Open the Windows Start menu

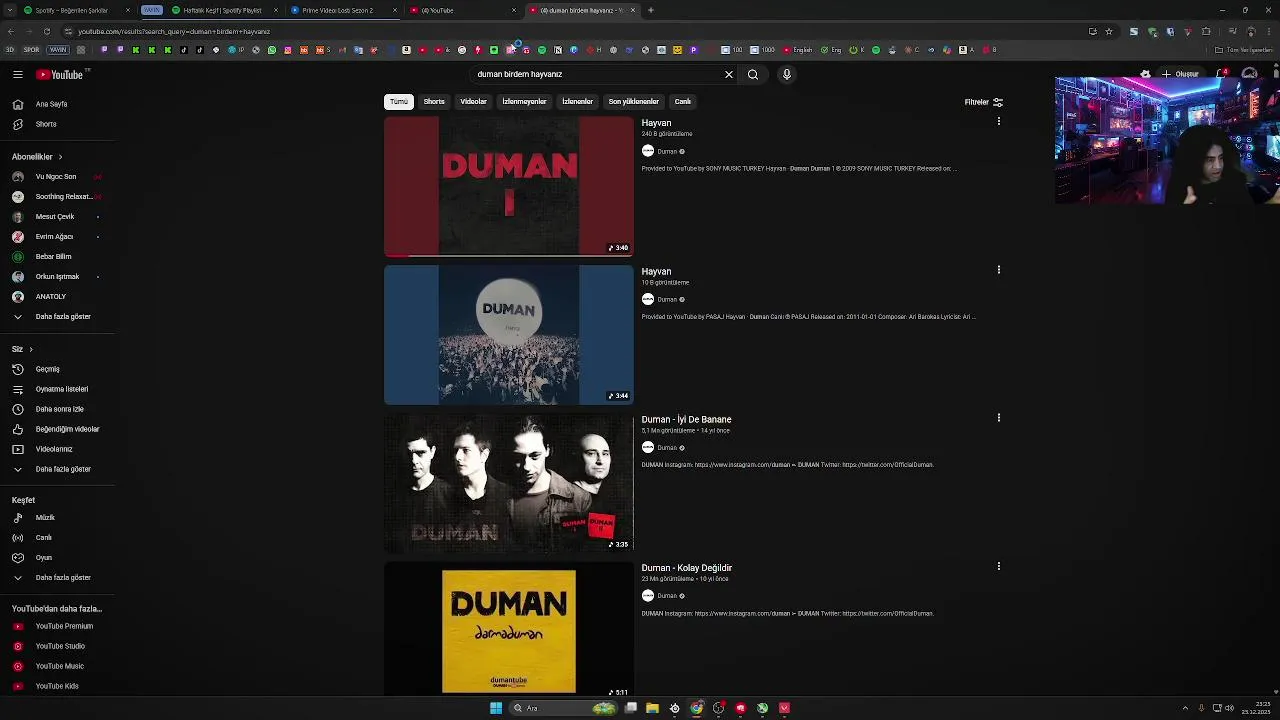495,708
